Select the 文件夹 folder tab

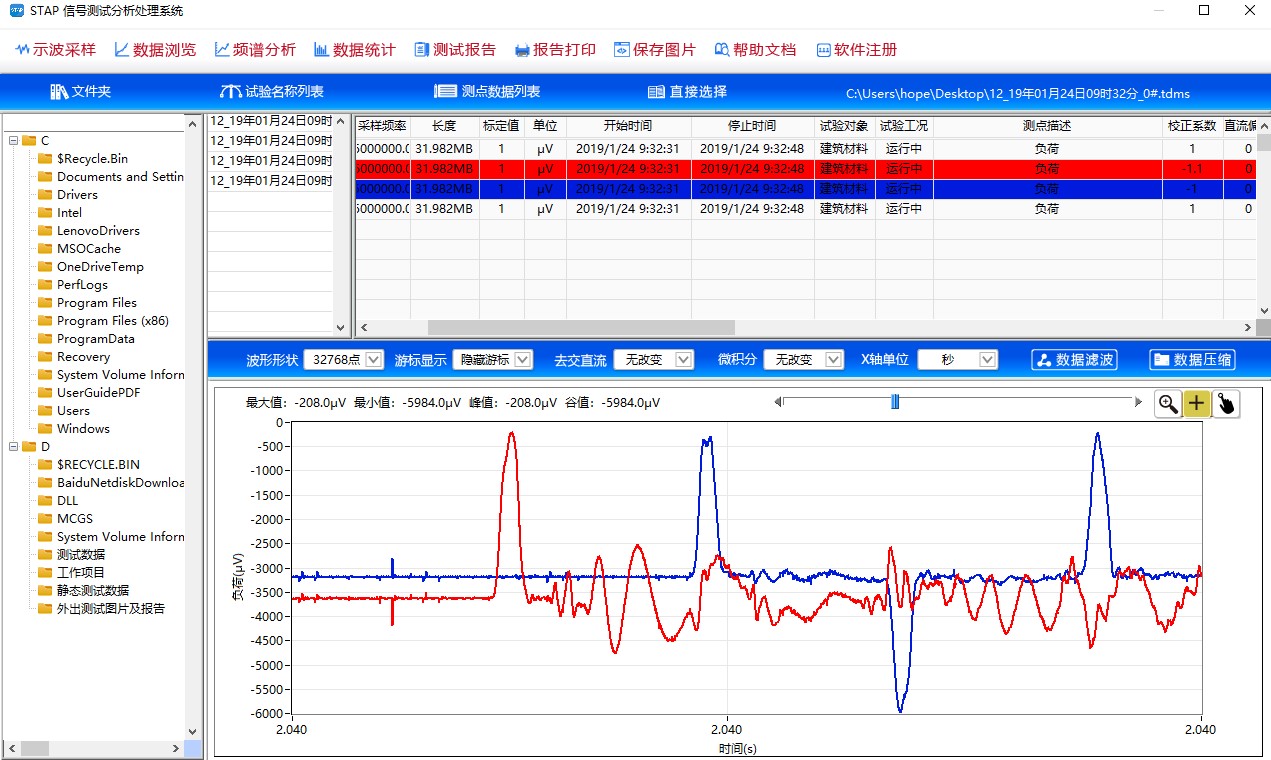click(80, 91)
